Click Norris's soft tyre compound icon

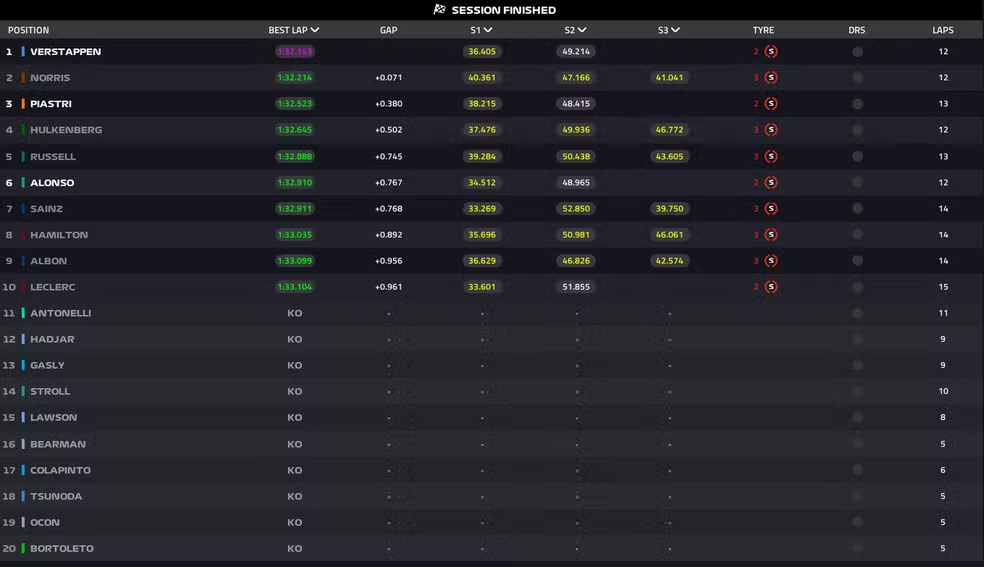(x=771, y=78)
